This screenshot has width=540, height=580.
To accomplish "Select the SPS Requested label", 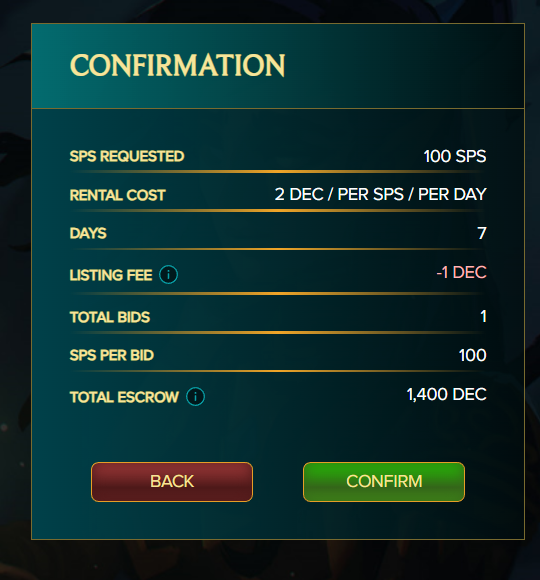I will point(127,156).
